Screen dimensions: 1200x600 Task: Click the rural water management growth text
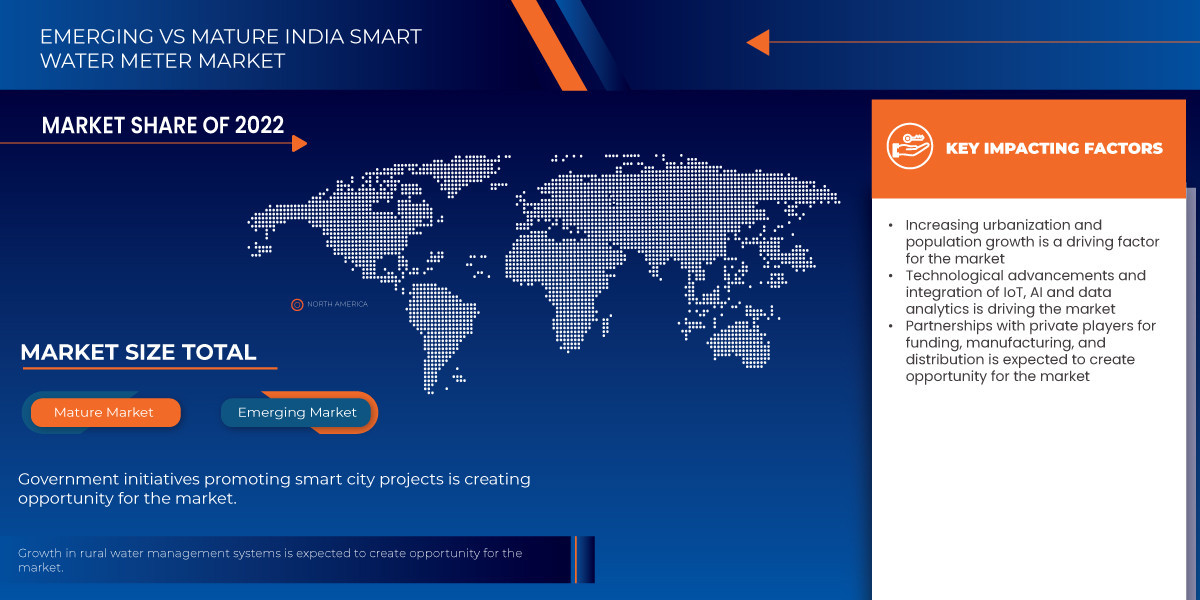coord(270,560)
